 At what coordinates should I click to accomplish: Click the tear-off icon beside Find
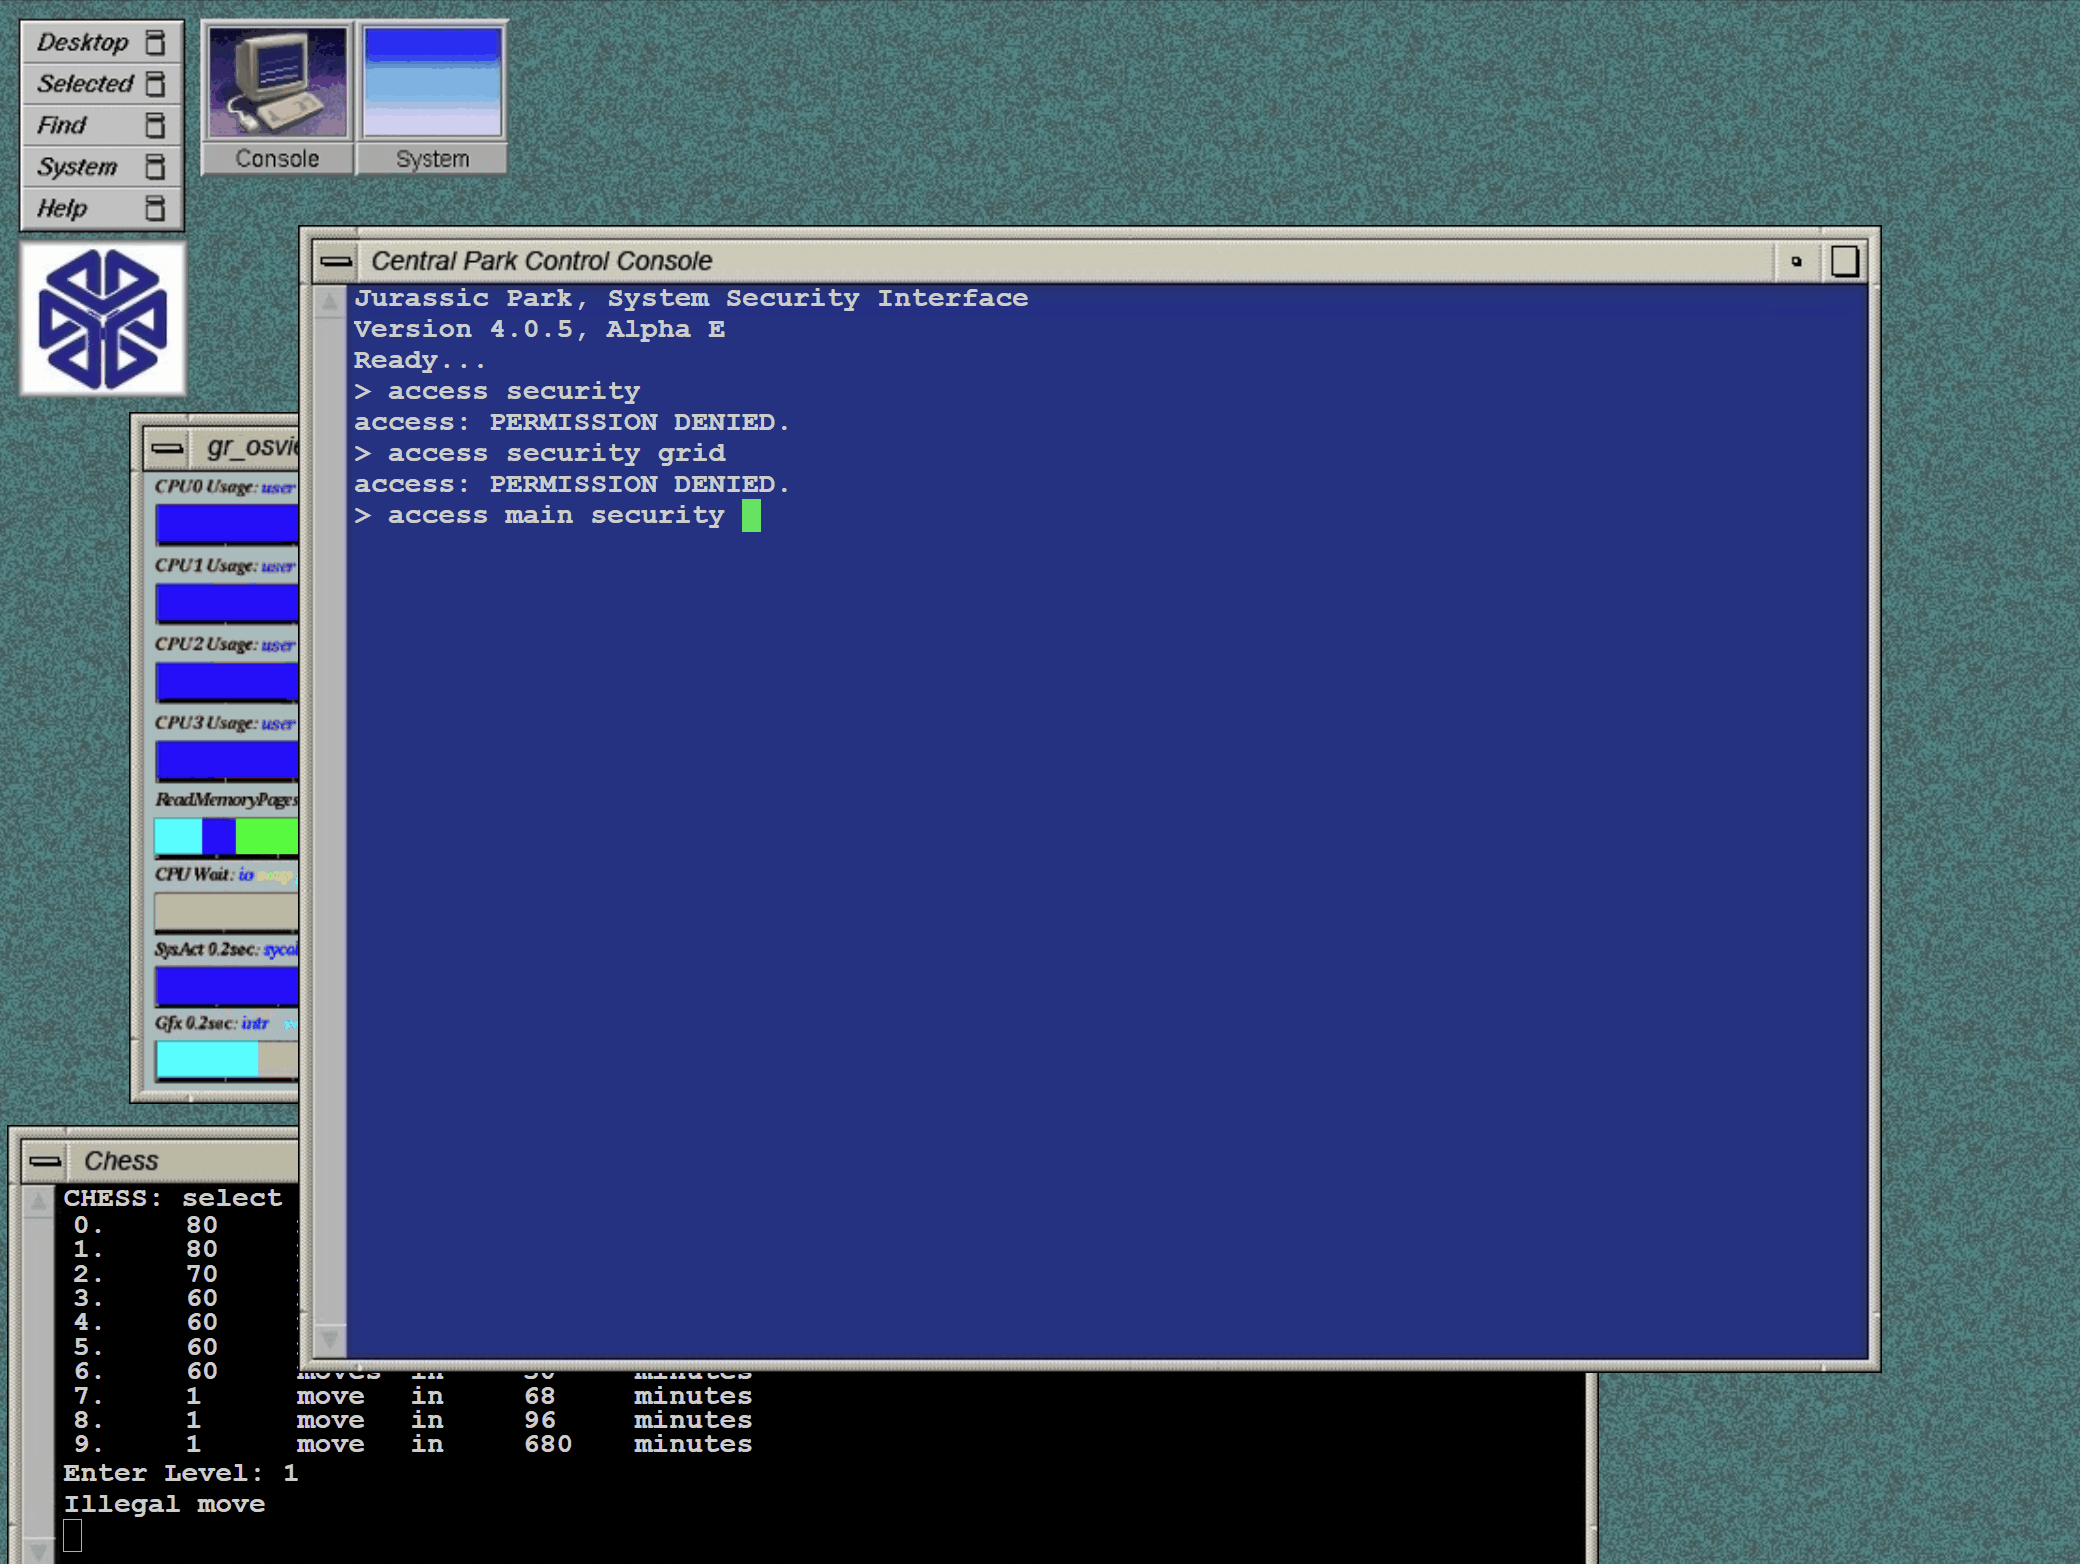[155, 125]
